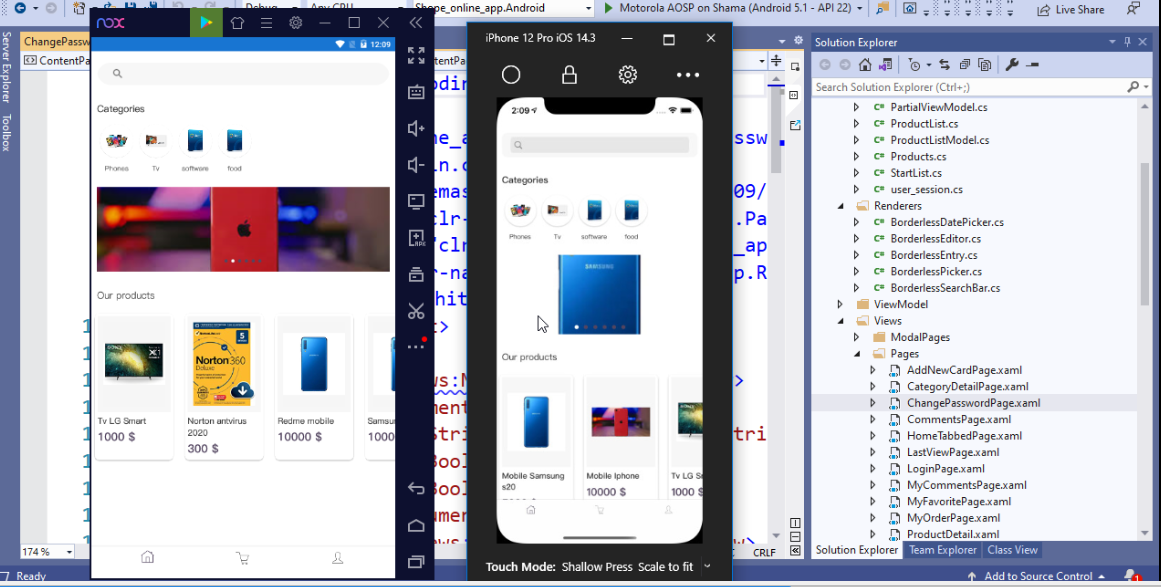Collapse Nox sidebar with double-chevron icon
This screenshot has width=1161, height=587.
coord(416,23)
